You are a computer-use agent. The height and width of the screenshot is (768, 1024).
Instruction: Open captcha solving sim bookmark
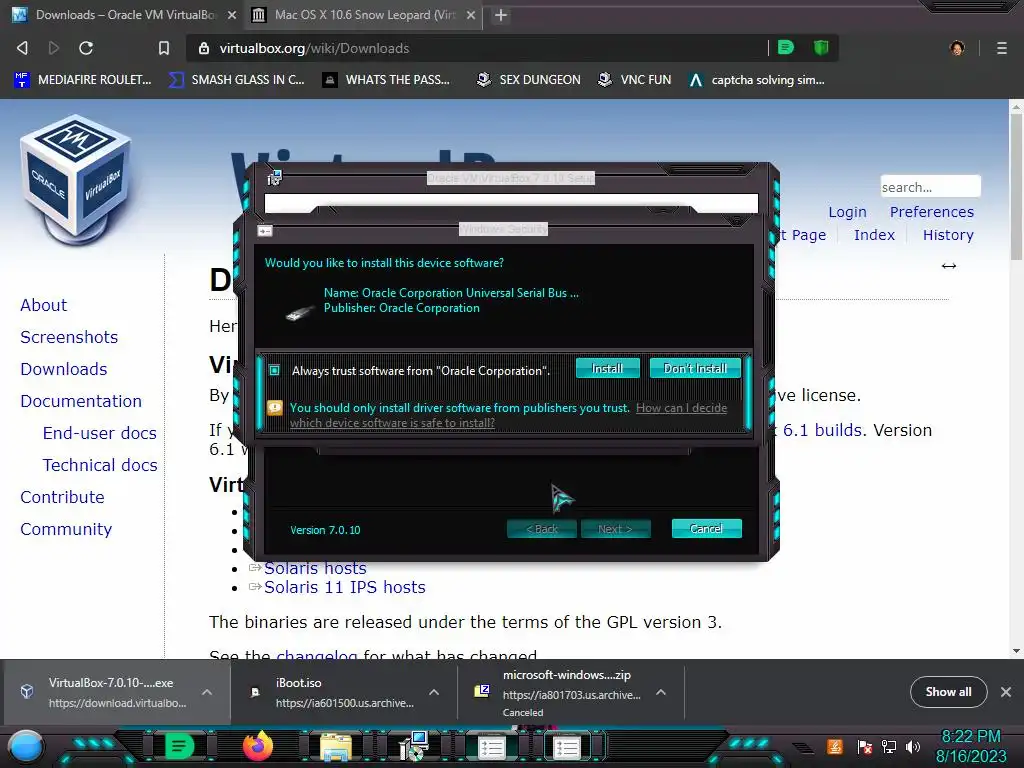click(757, 80)
